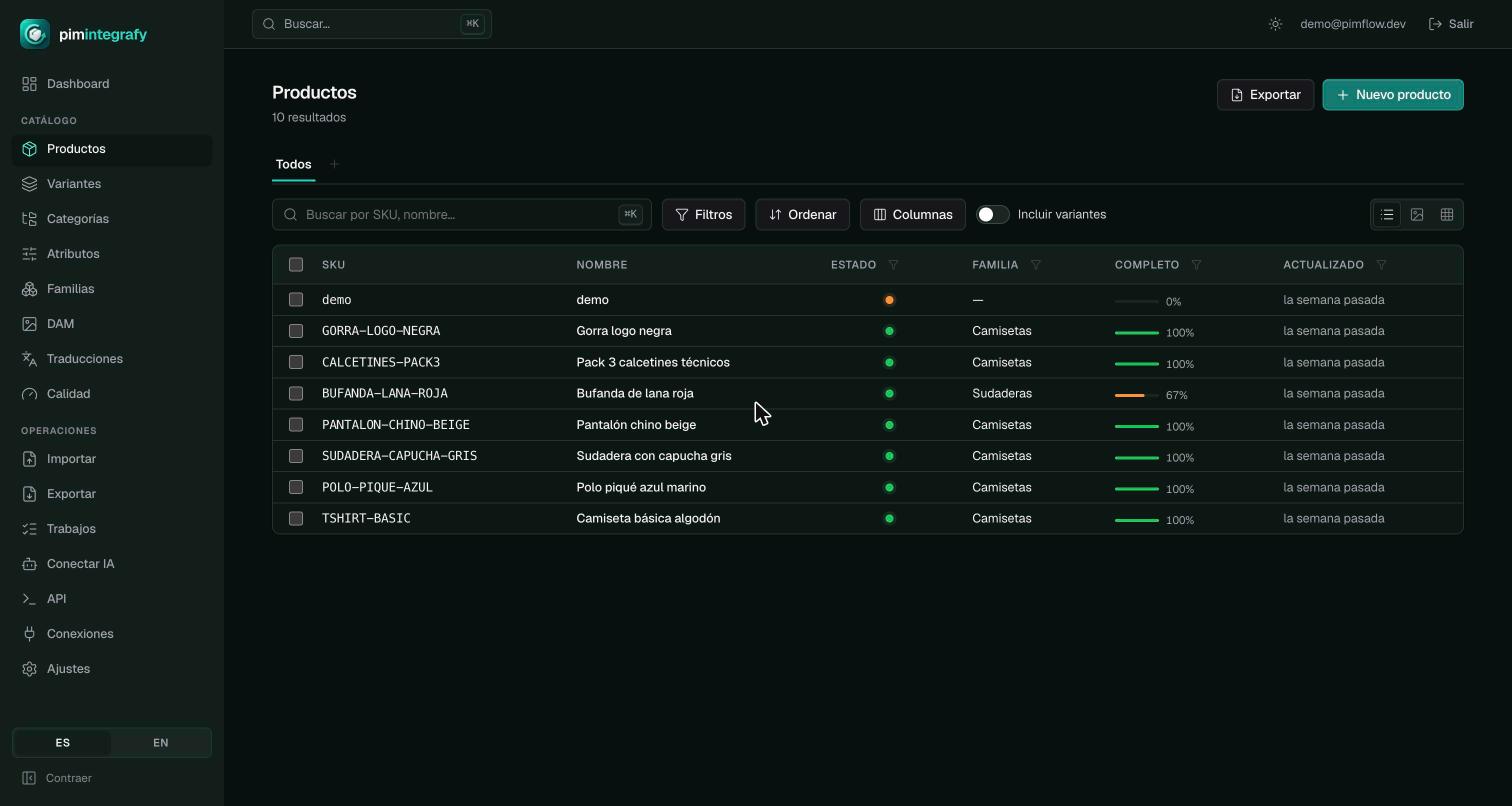
Task: Open Trabajos menu item
Action: click(112, 529)
